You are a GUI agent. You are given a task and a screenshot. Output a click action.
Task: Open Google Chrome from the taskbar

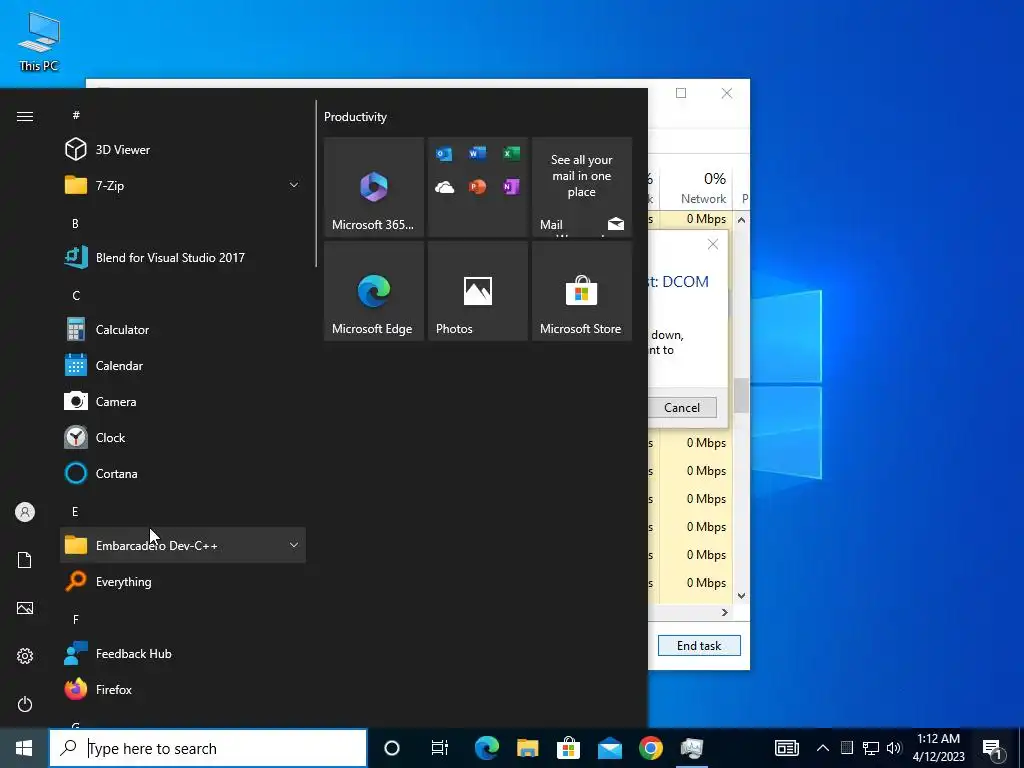(651, 748)
